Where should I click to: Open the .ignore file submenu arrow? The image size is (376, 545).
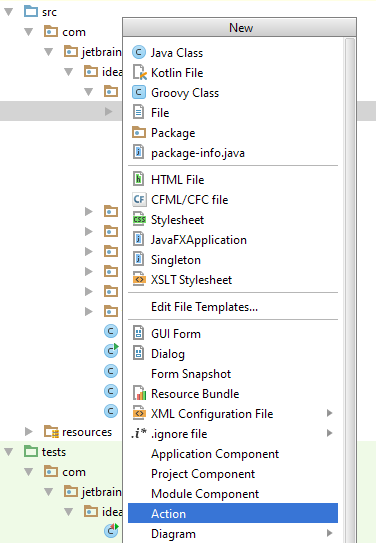pyautogui.click(x=329, y=433)
